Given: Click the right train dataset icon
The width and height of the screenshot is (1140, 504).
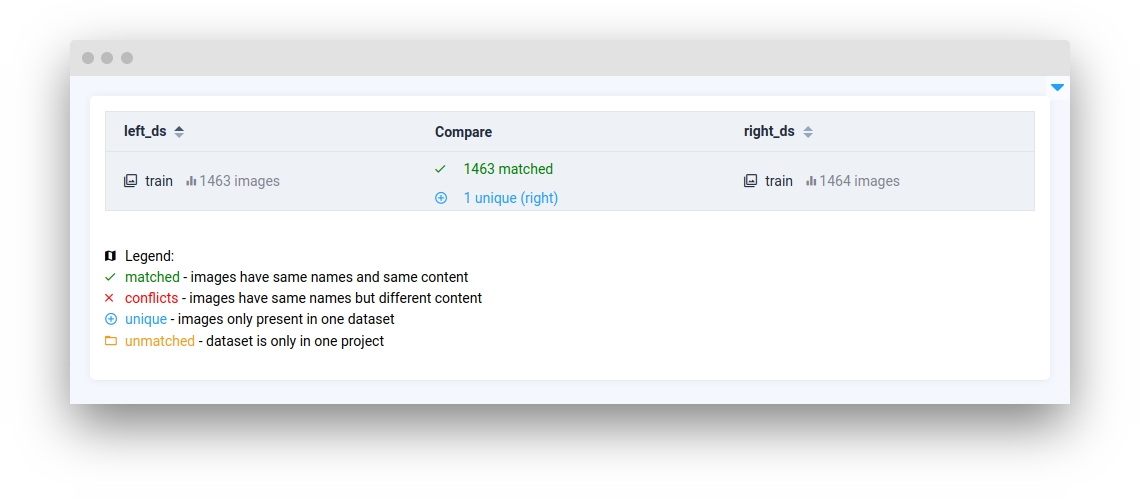Looking at the screenshot, I should tap(750, 181).
